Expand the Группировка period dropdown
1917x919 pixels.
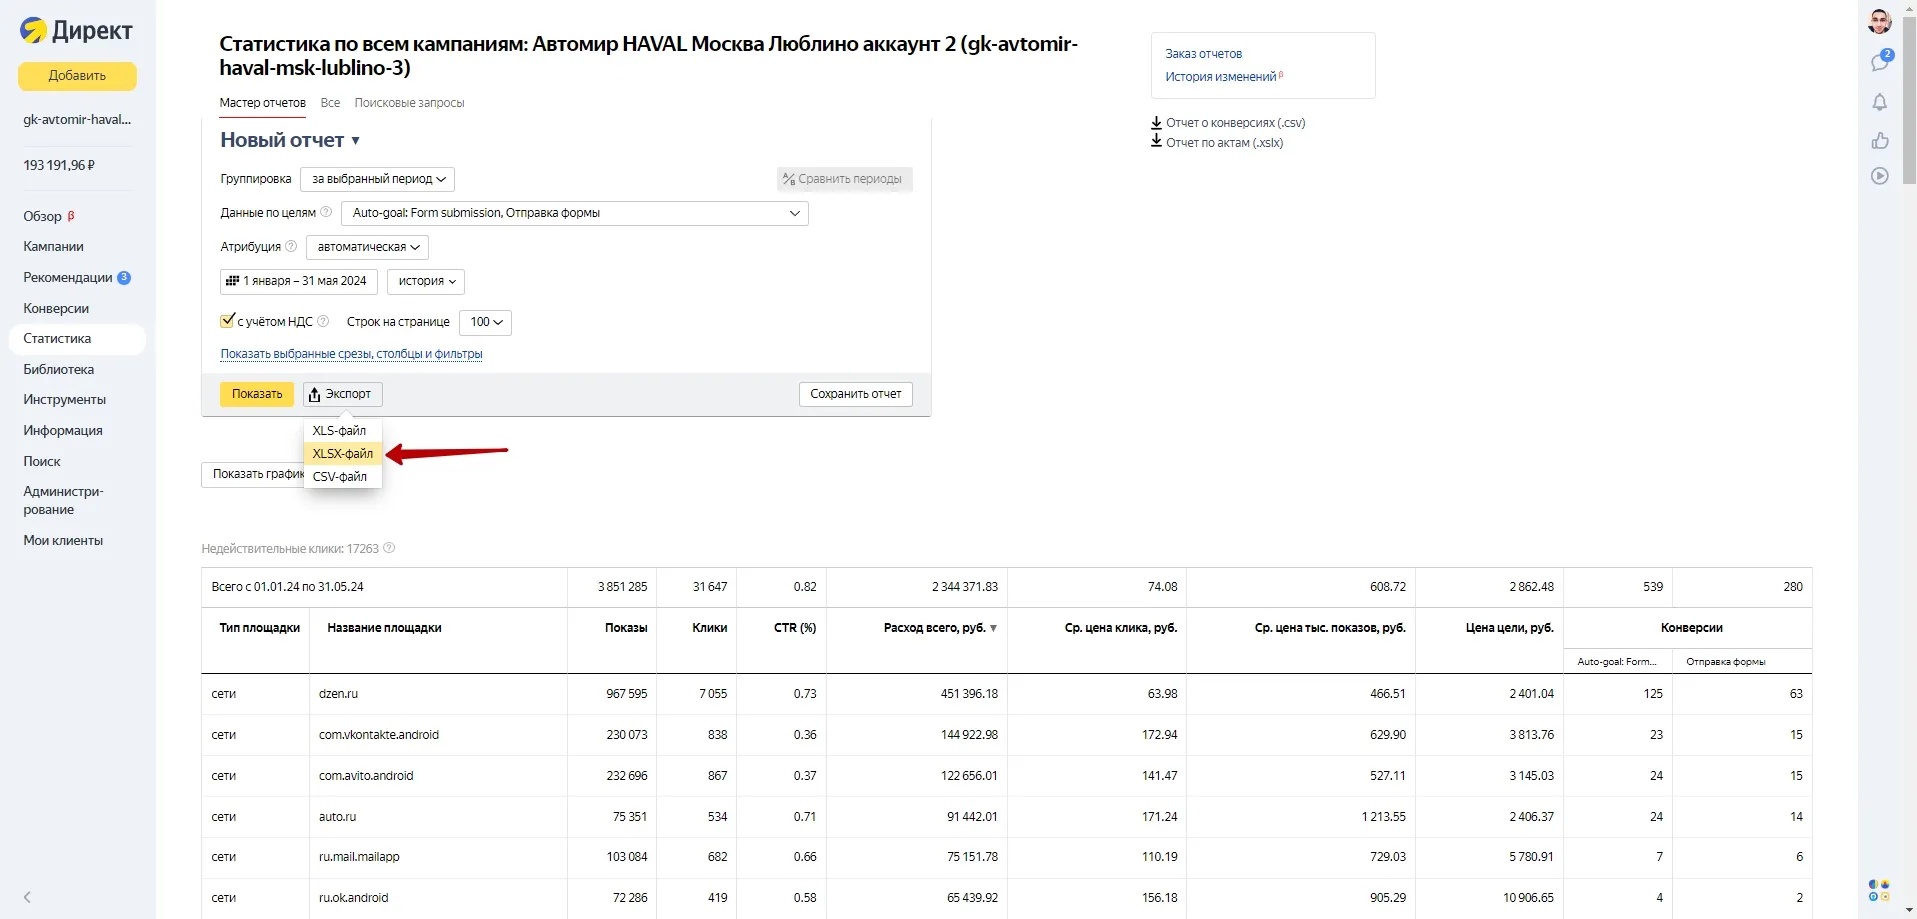(x=377, y=179)
